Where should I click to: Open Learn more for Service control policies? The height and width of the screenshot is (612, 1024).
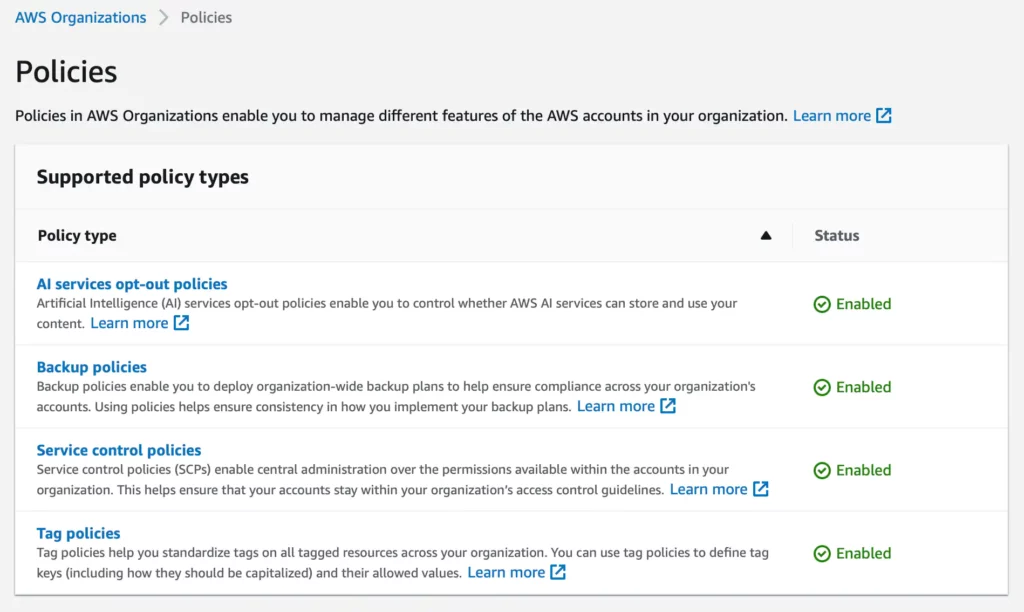coord(709,489)
